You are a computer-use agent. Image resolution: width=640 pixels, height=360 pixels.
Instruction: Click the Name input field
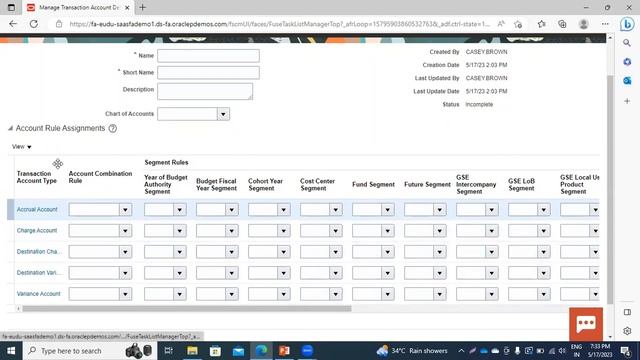[208, 56]
